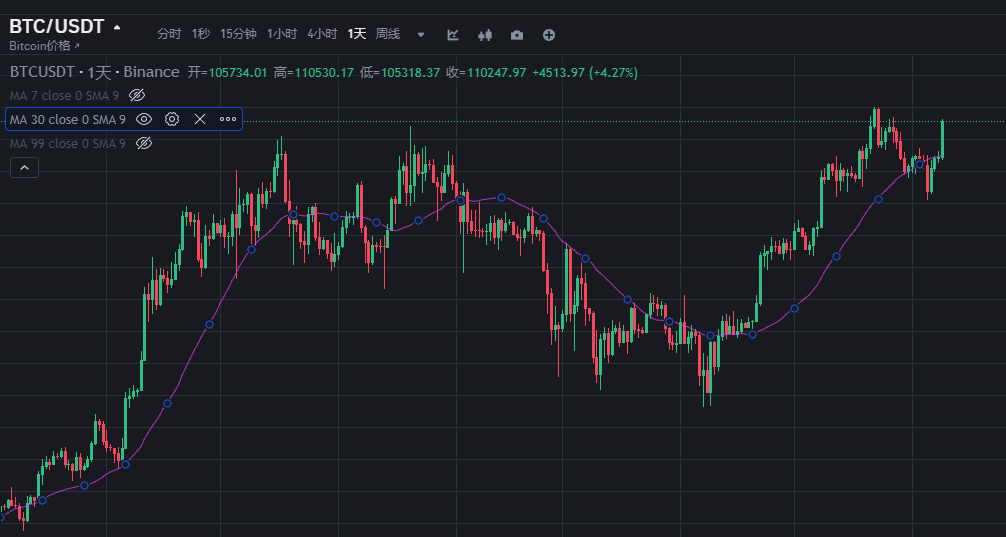Remove the MA 30 indicator

click(200, 119)
